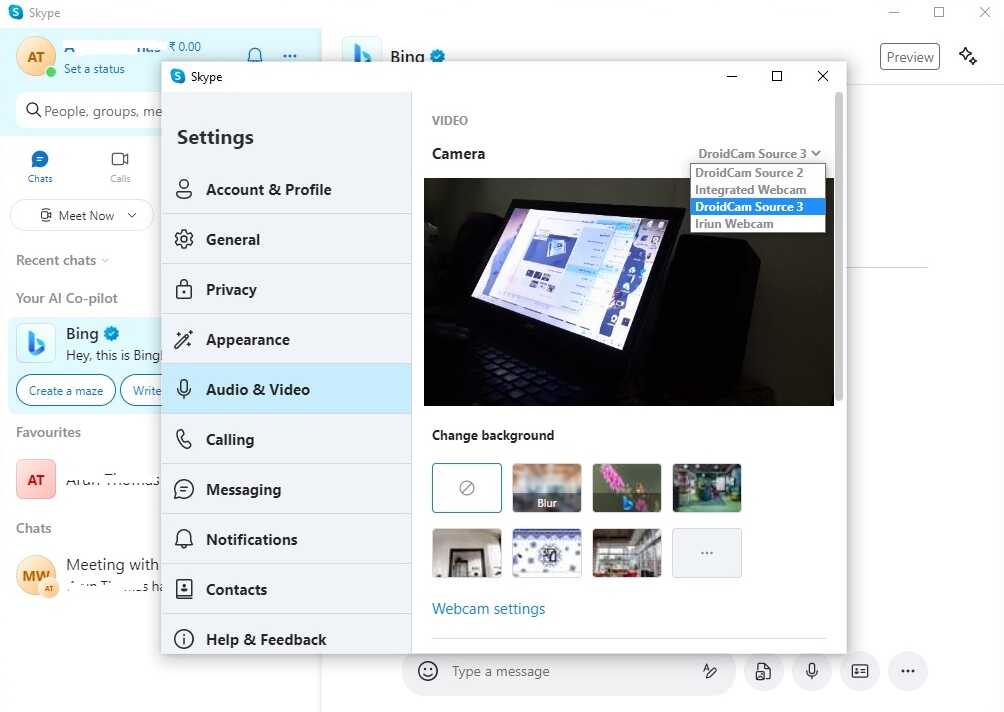Click Create a maze suggestion
Screen dimensions: 1004x712
click(66, 391)
